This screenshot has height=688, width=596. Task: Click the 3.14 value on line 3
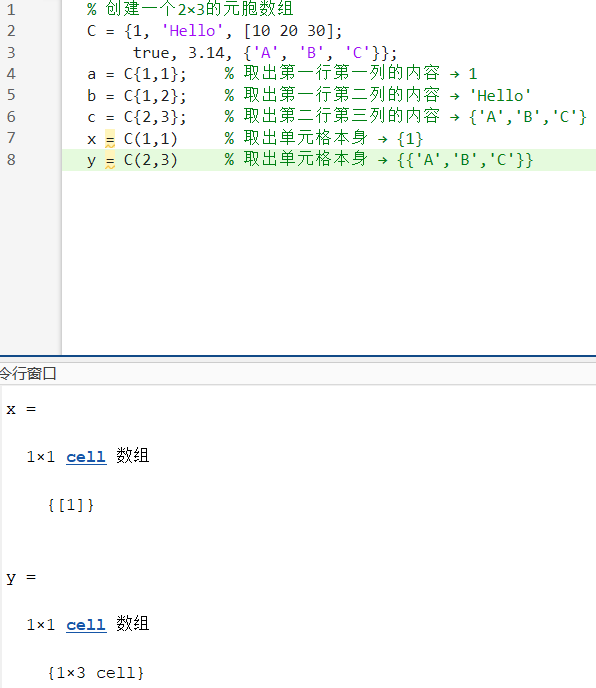206,53
